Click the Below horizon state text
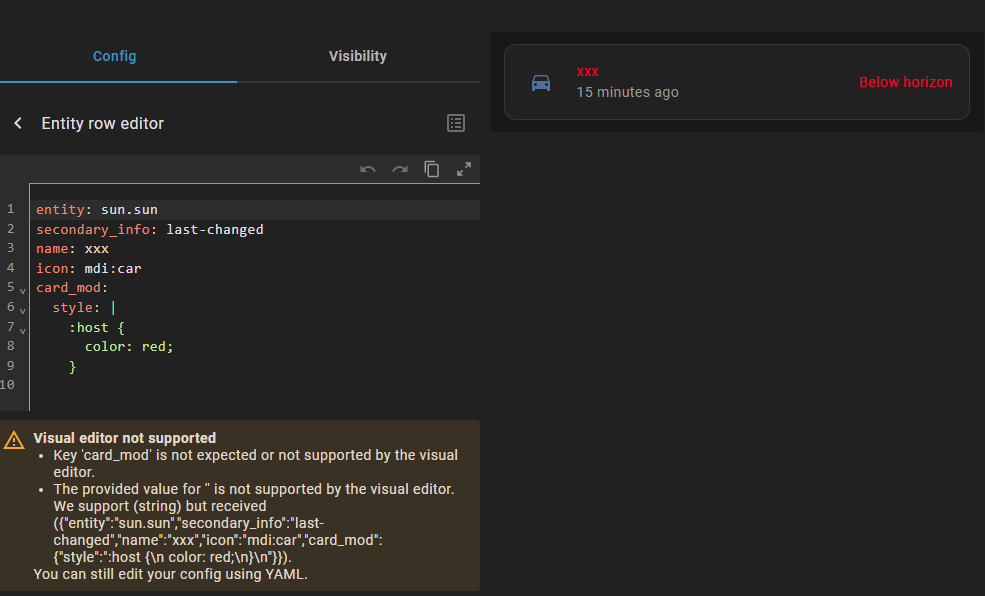The image size is (985, 596). tap(905, 82)
